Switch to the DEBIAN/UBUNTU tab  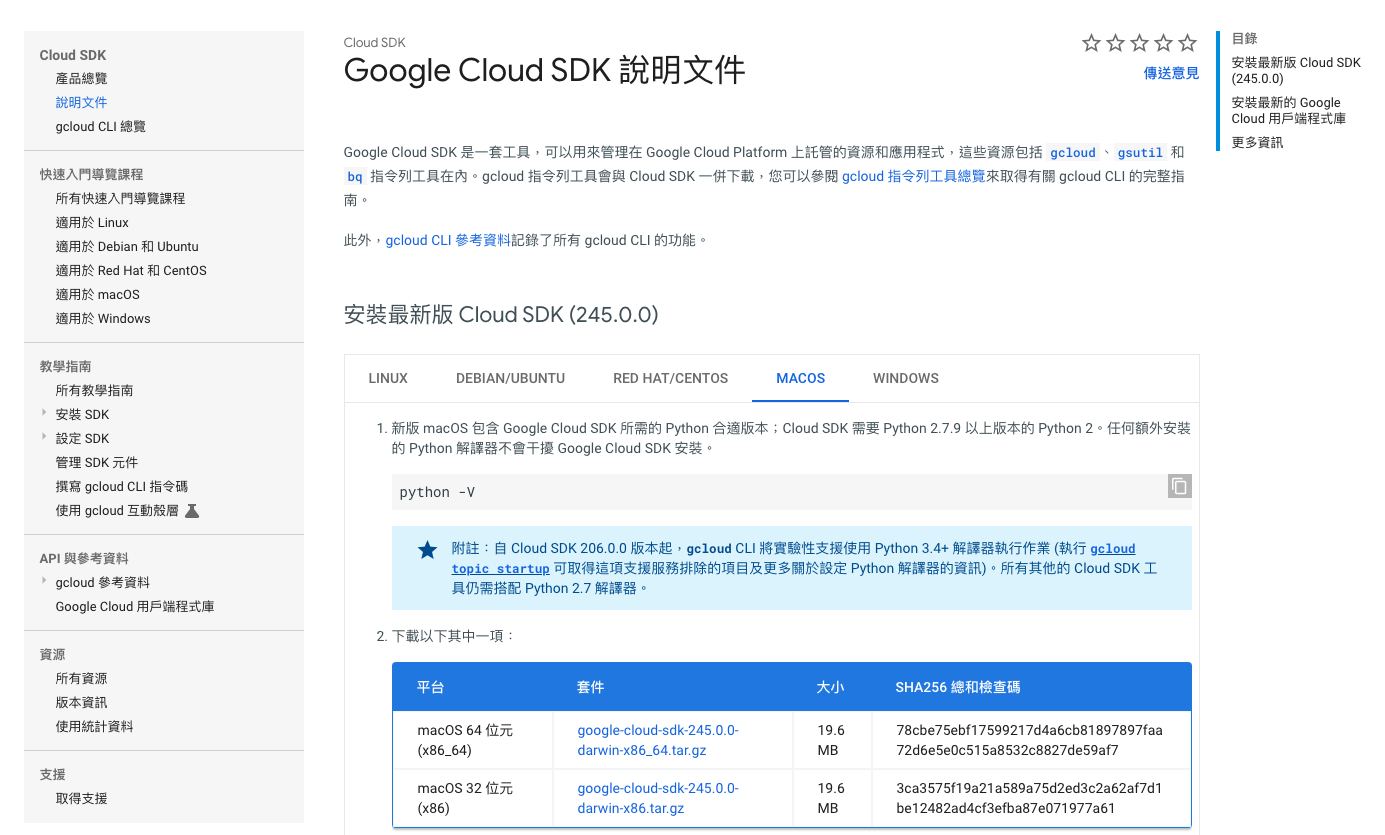(510, 378)
